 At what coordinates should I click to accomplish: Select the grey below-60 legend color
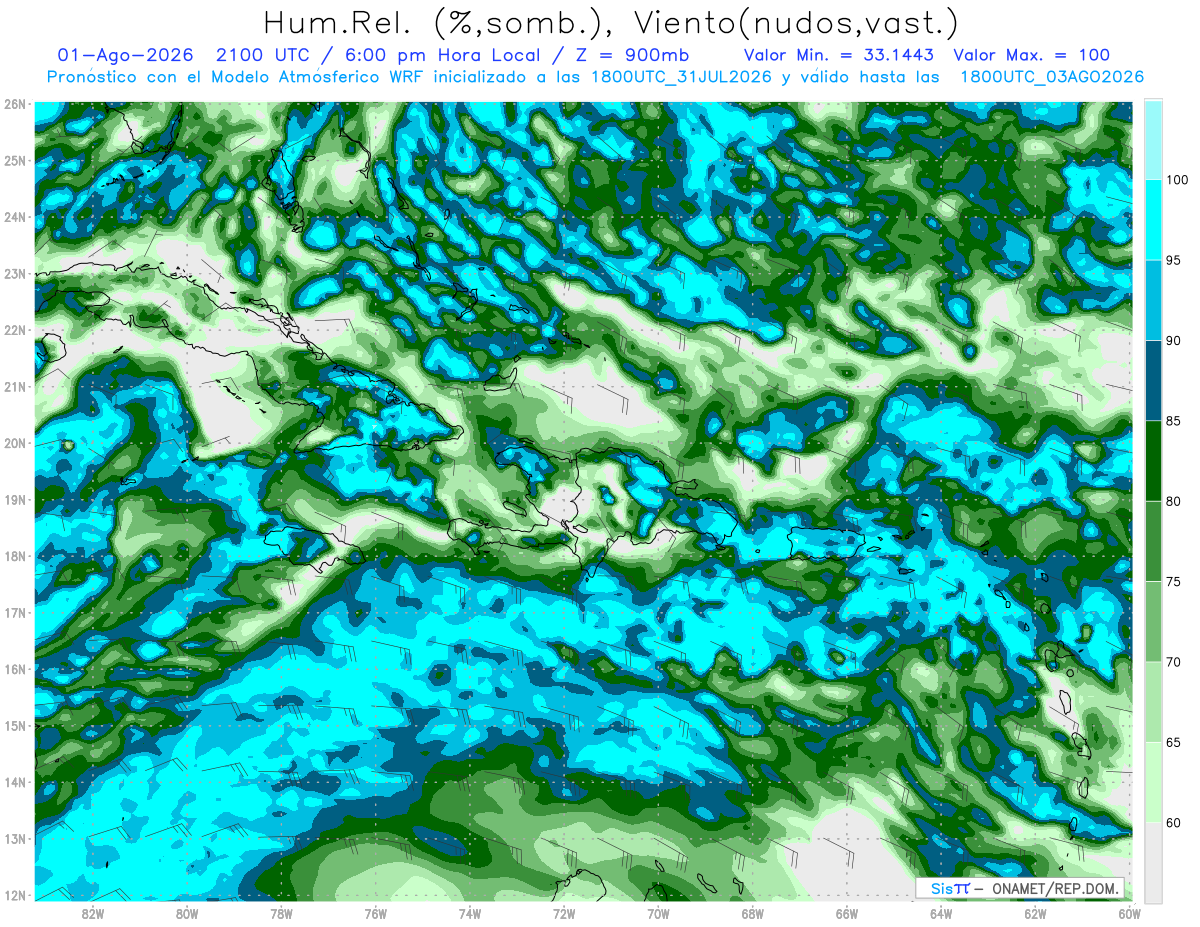click(x=1153, y=862)
